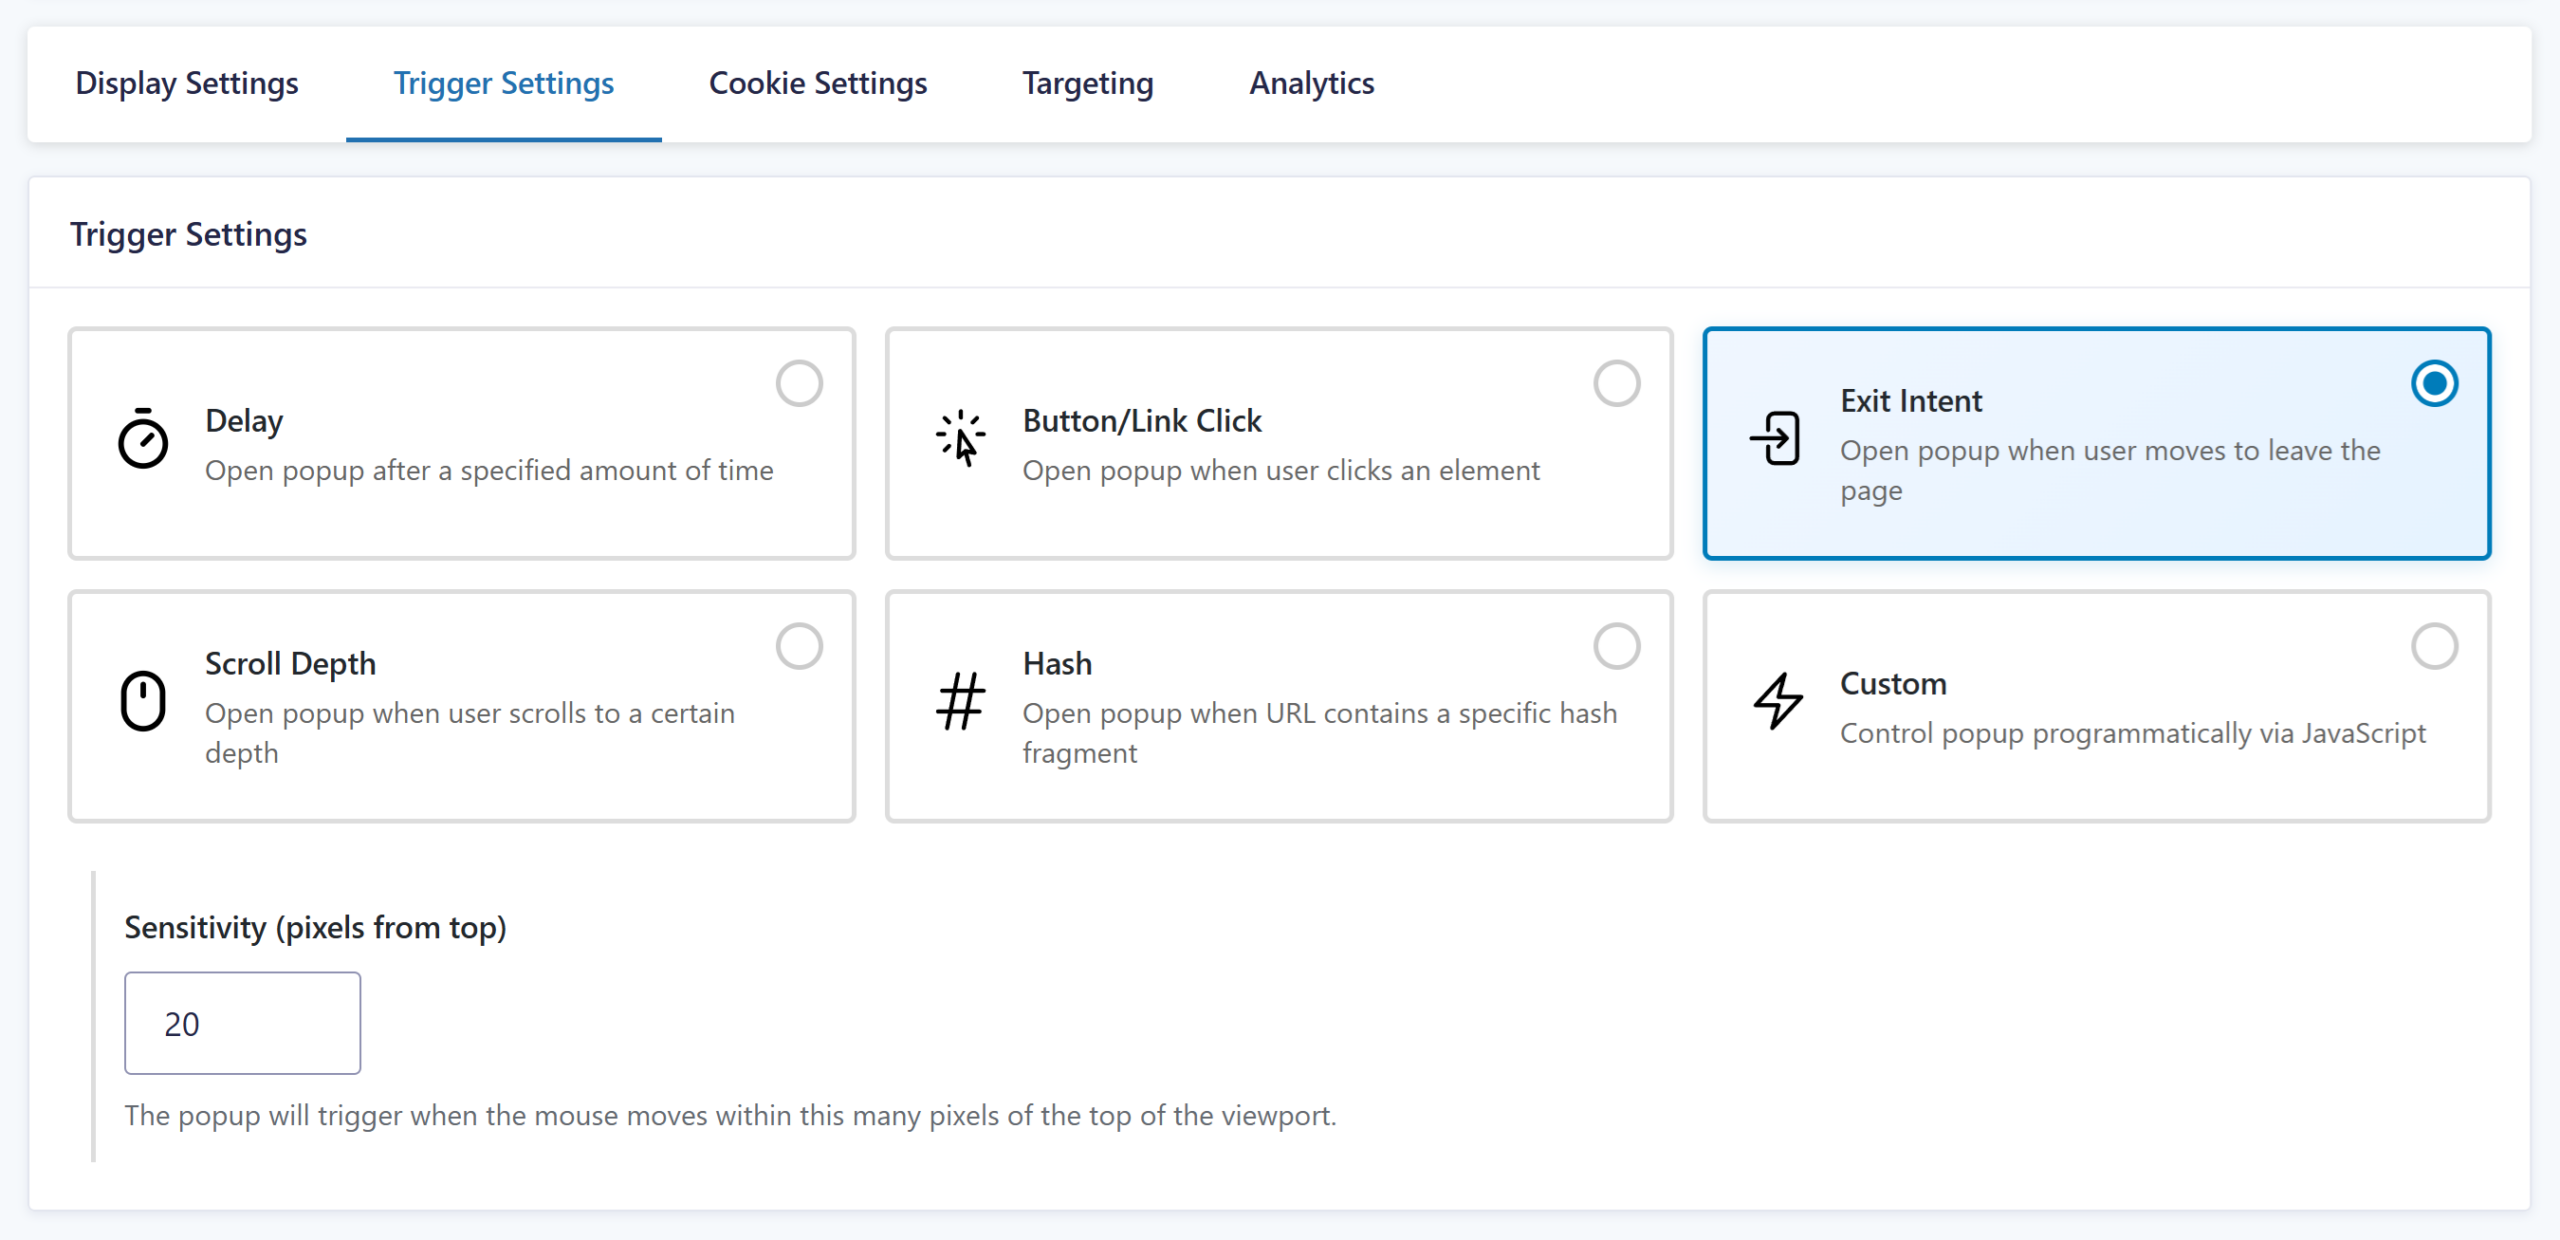Screen dimensions: 2560x1240
Task: Click the Trigger Settings tab
Action: point(504,84)
